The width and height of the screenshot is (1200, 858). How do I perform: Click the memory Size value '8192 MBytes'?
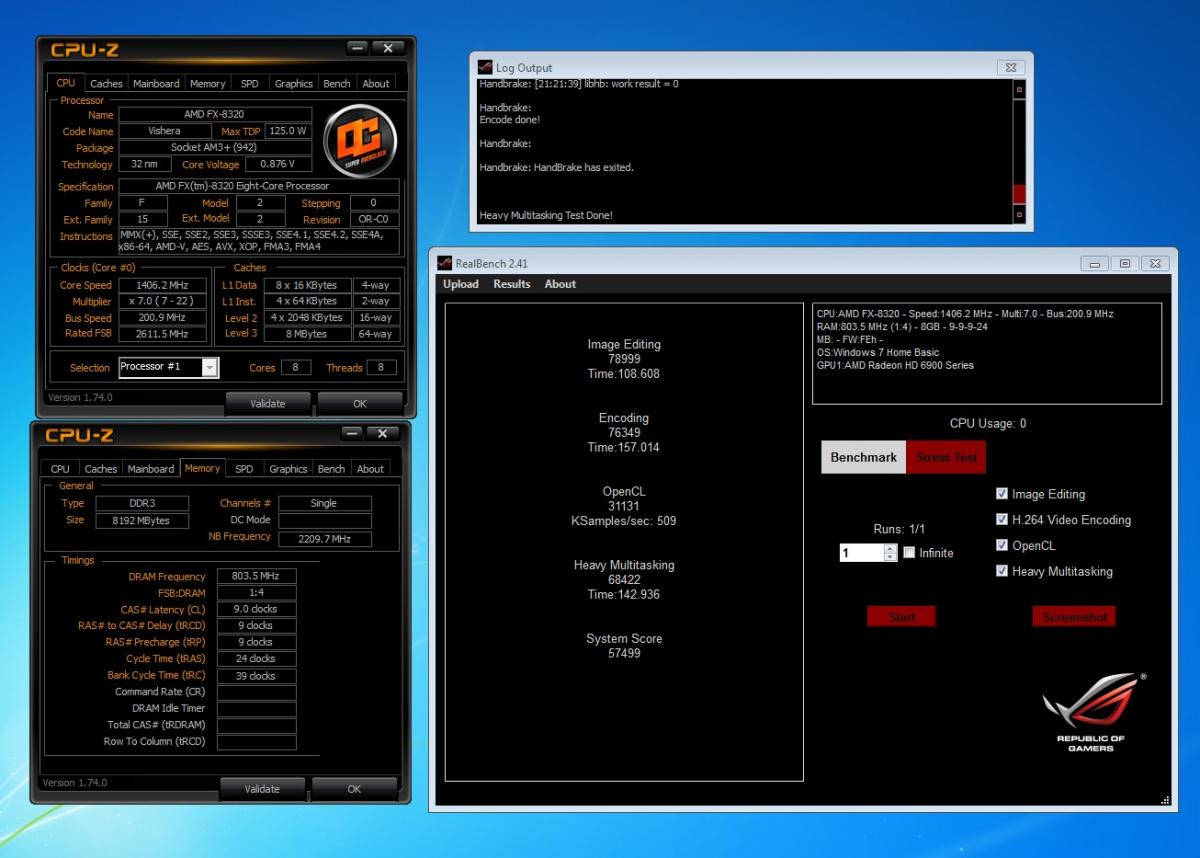142,520
